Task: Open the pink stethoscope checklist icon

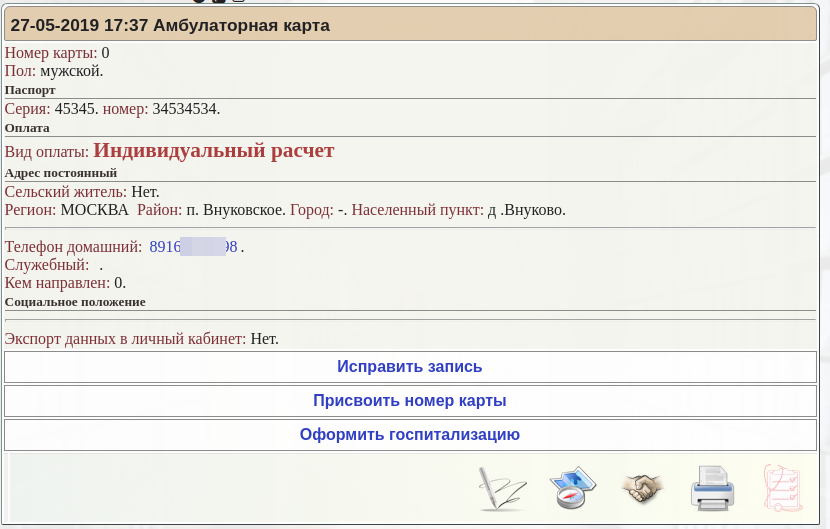Action: click(x=783, y=488)
